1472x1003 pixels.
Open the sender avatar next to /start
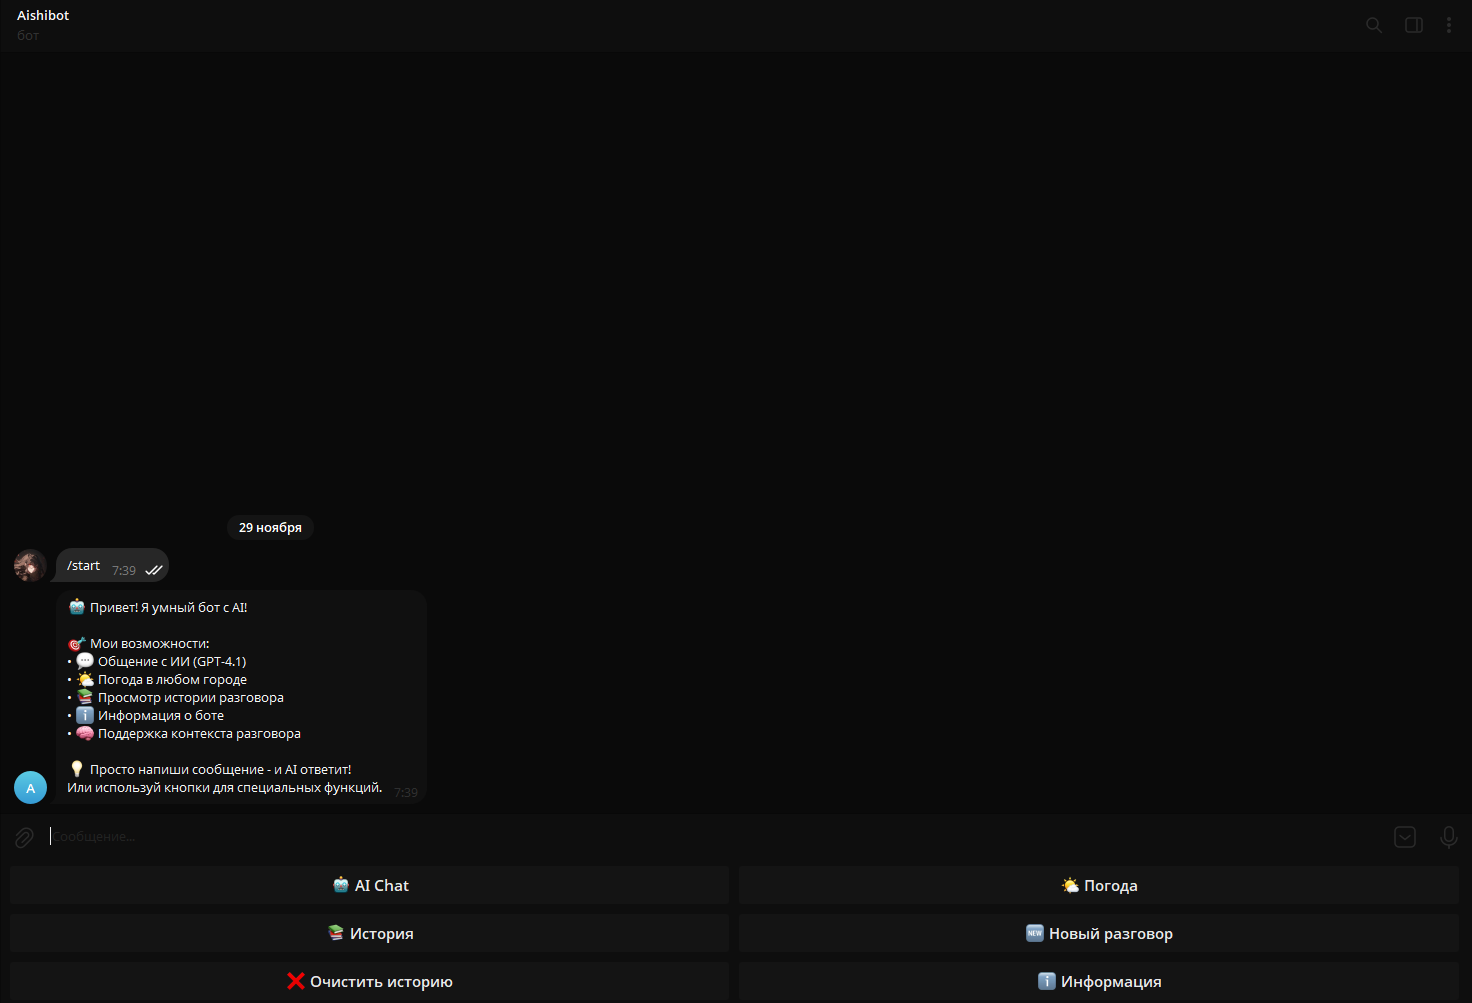[30, 565]
